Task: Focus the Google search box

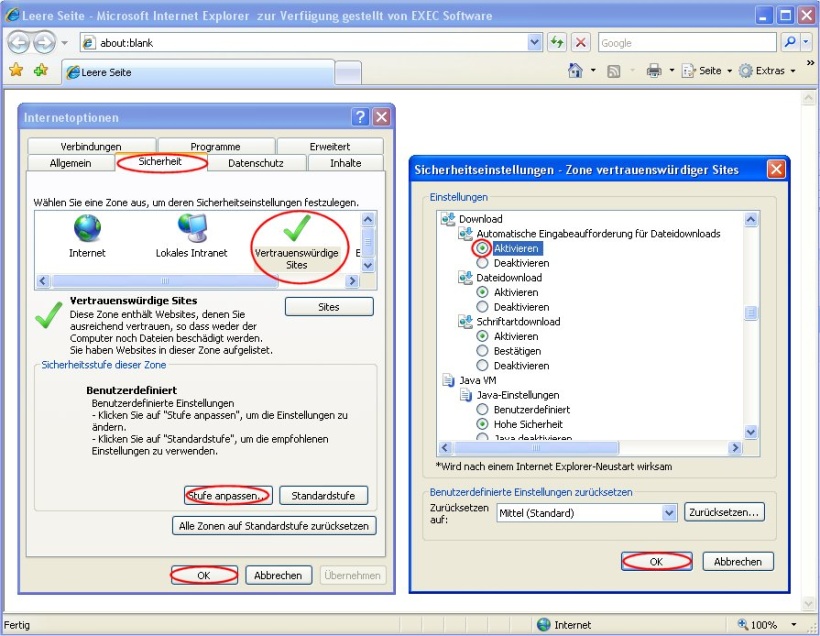Action: (x=687, y=42)
